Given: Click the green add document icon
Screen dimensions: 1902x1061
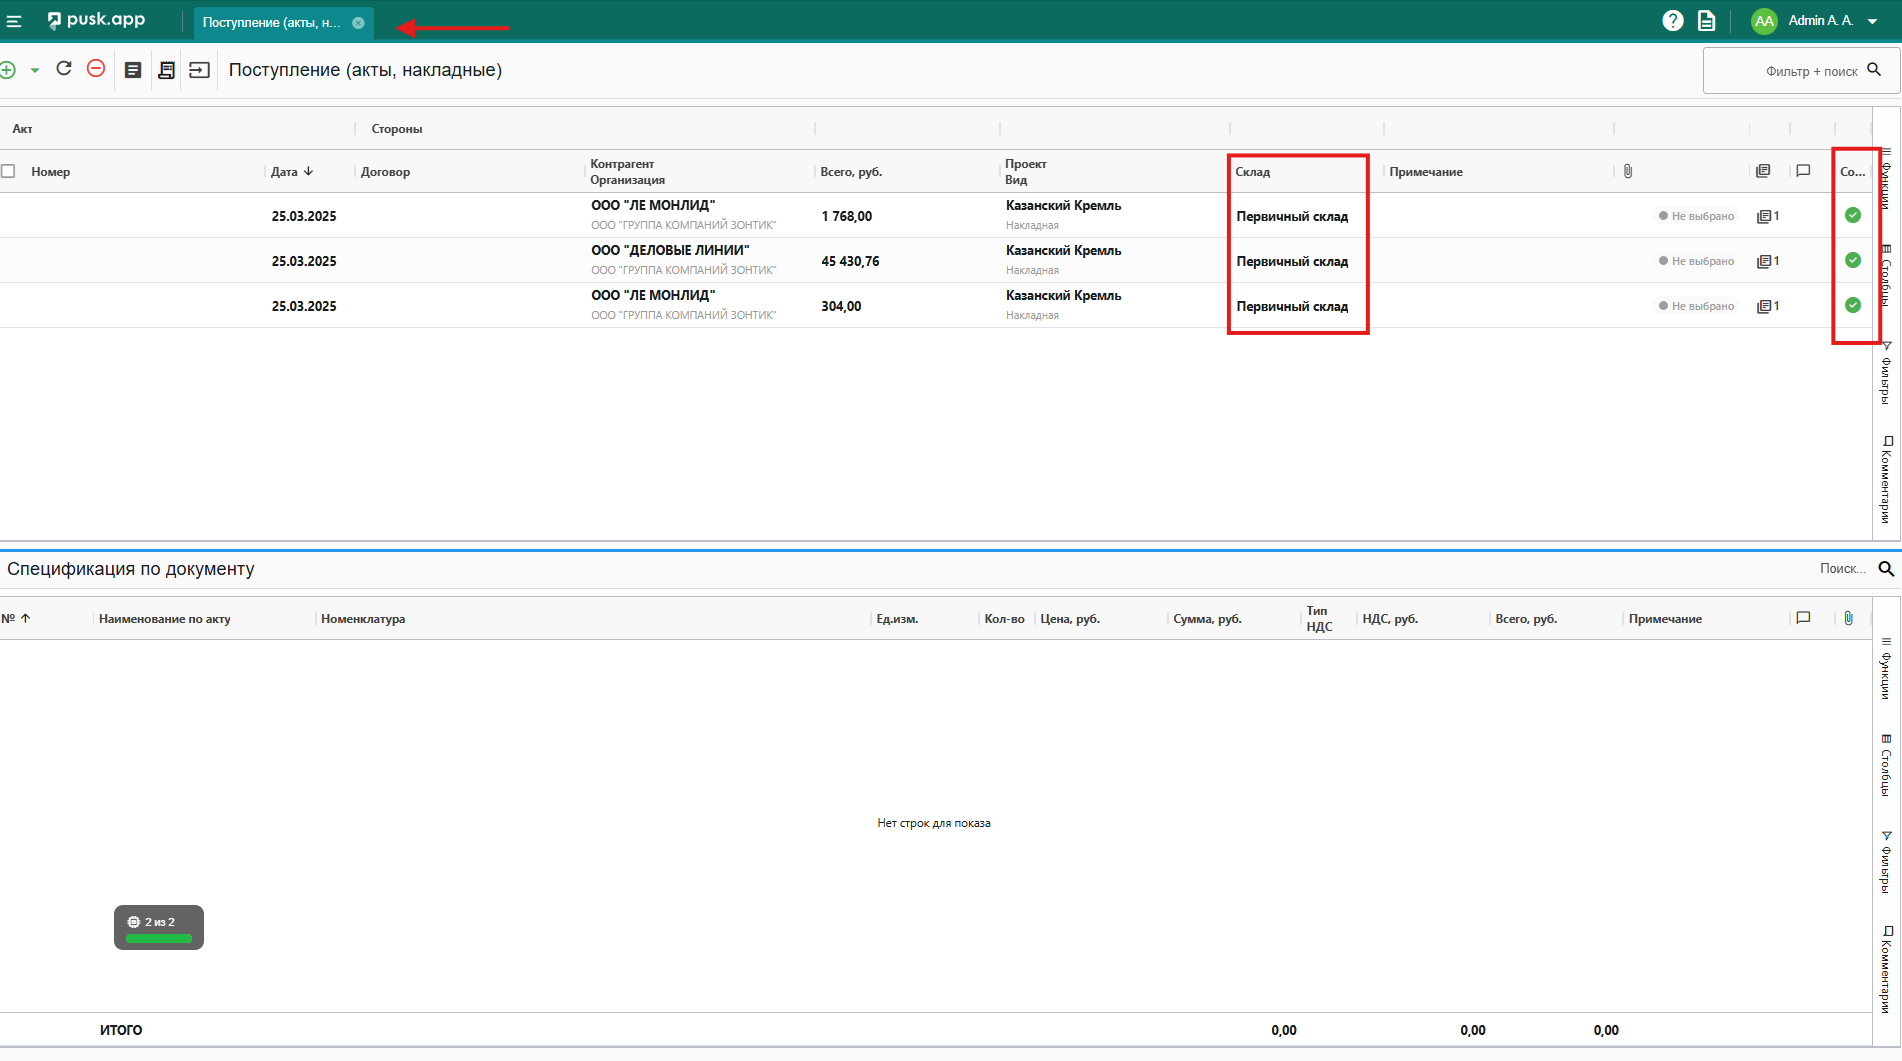Looking at the screenshot, I should pyautogui.click(x=8, y=70).
